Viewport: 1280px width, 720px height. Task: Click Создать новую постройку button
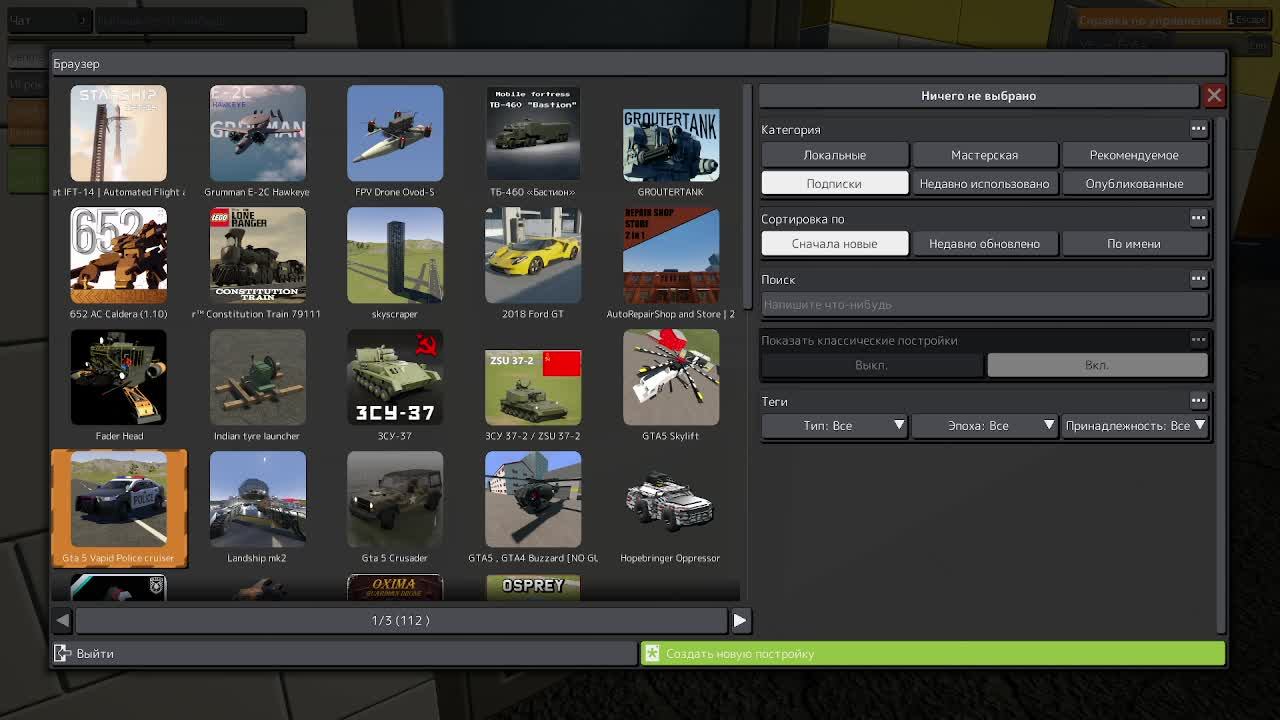point(932,653)
